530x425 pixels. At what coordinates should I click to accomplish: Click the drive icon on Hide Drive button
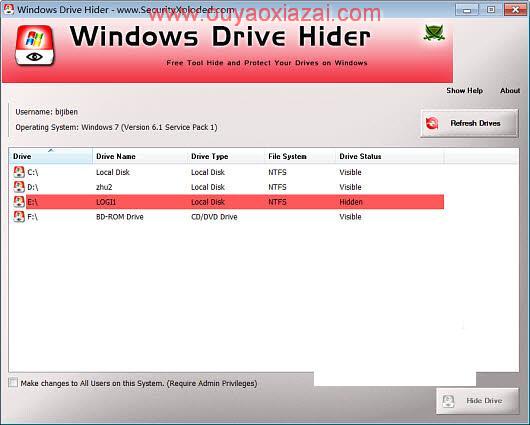(x=449, y=401)
